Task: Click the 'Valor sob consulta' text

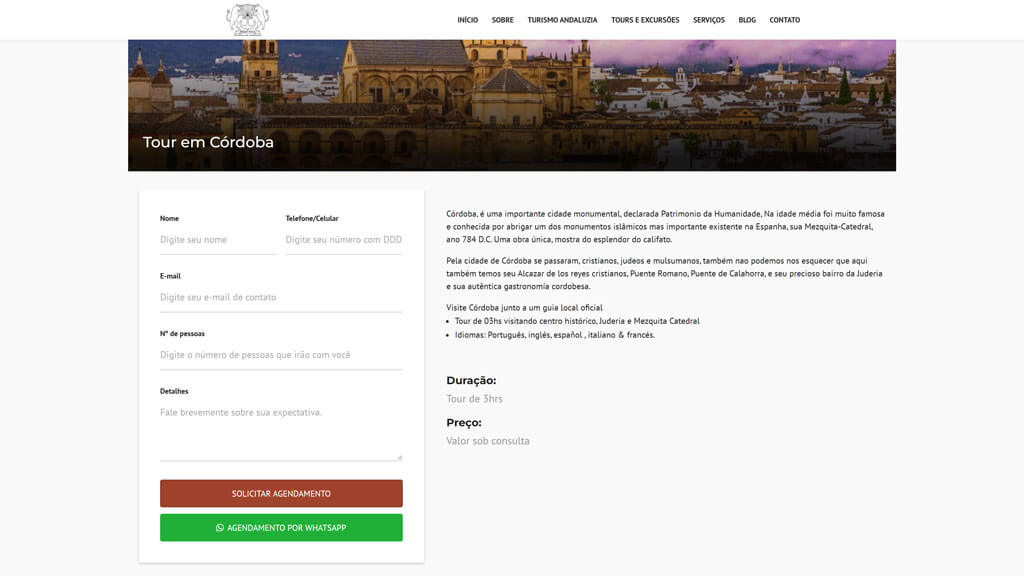Action: click(x=488, y=441)
